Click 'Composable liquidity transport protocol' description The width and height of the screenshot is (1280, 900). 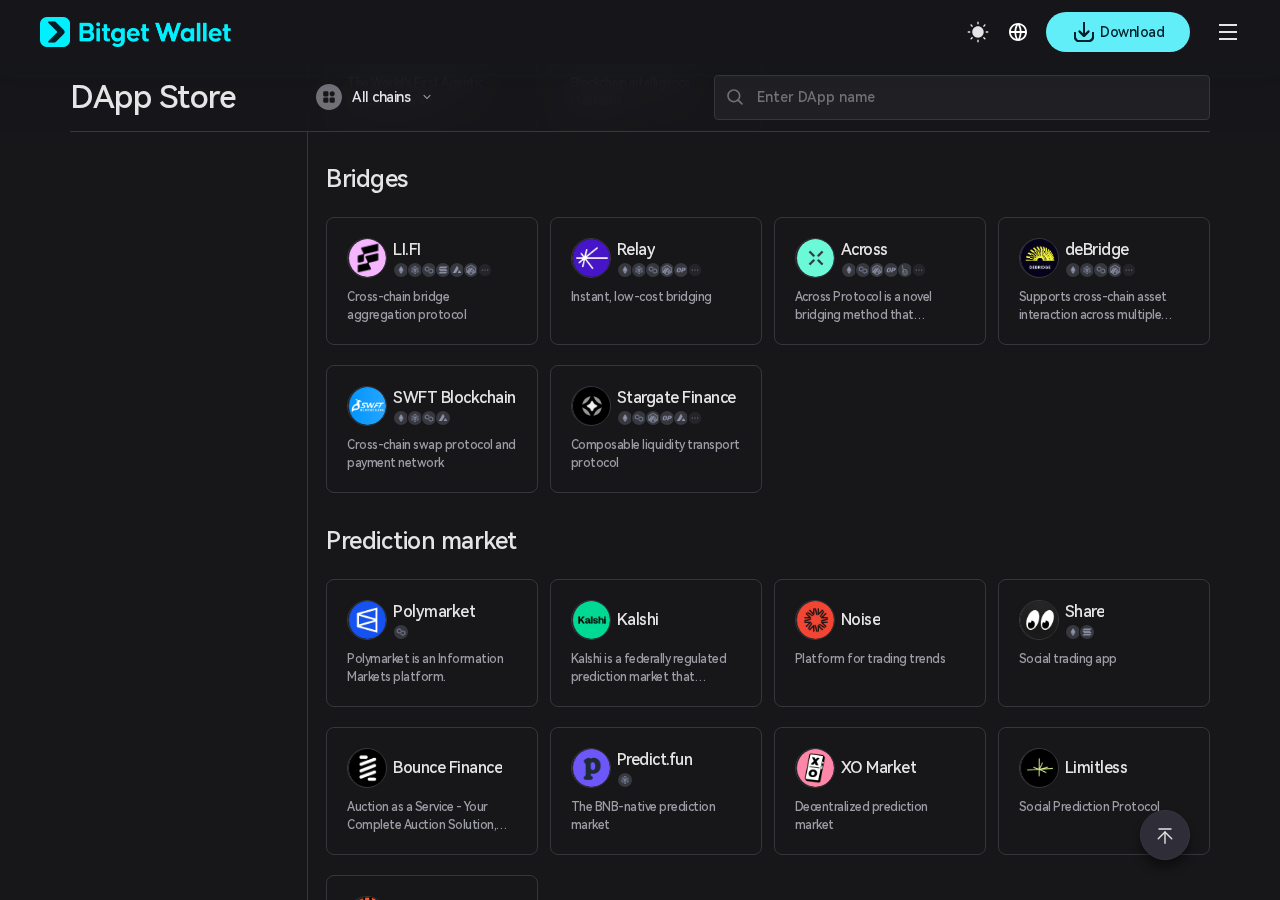click(x=655, y=453)
